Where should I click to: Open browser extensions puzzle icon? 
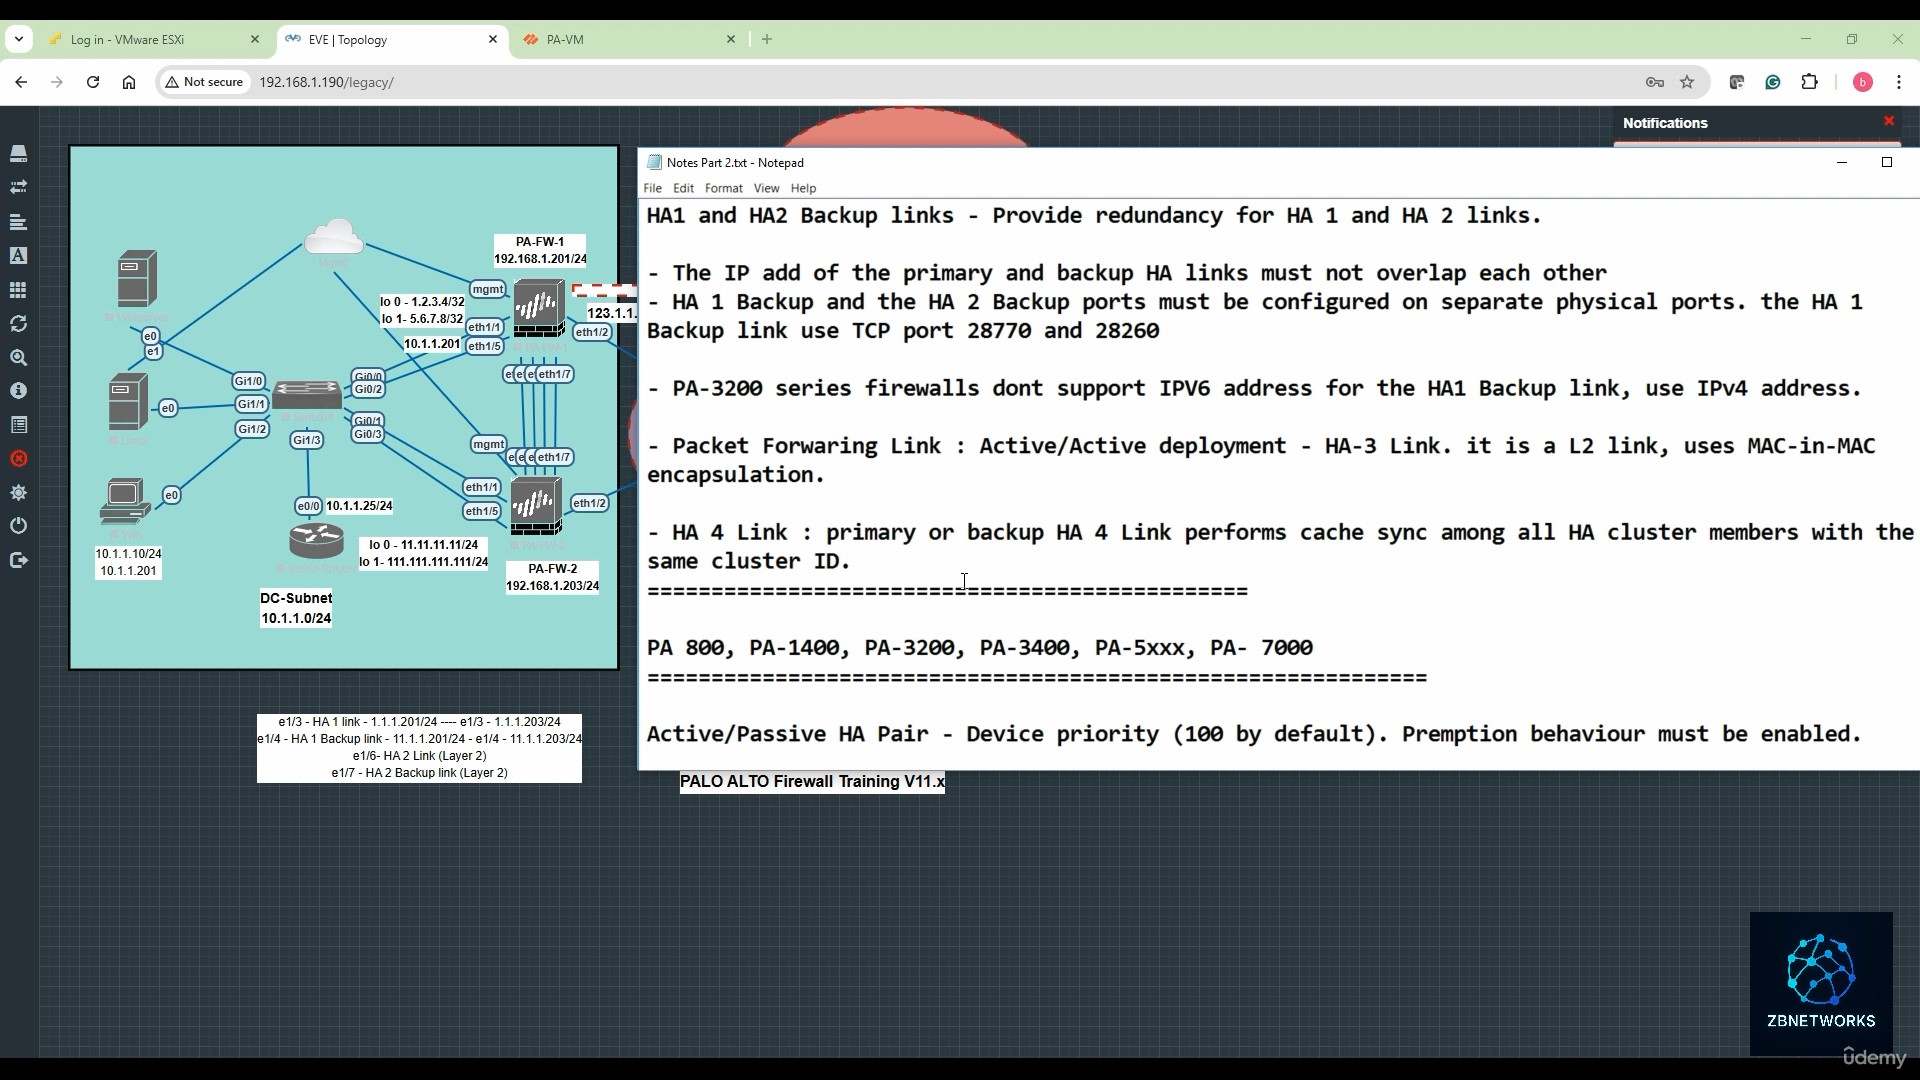coord(1809,82)
